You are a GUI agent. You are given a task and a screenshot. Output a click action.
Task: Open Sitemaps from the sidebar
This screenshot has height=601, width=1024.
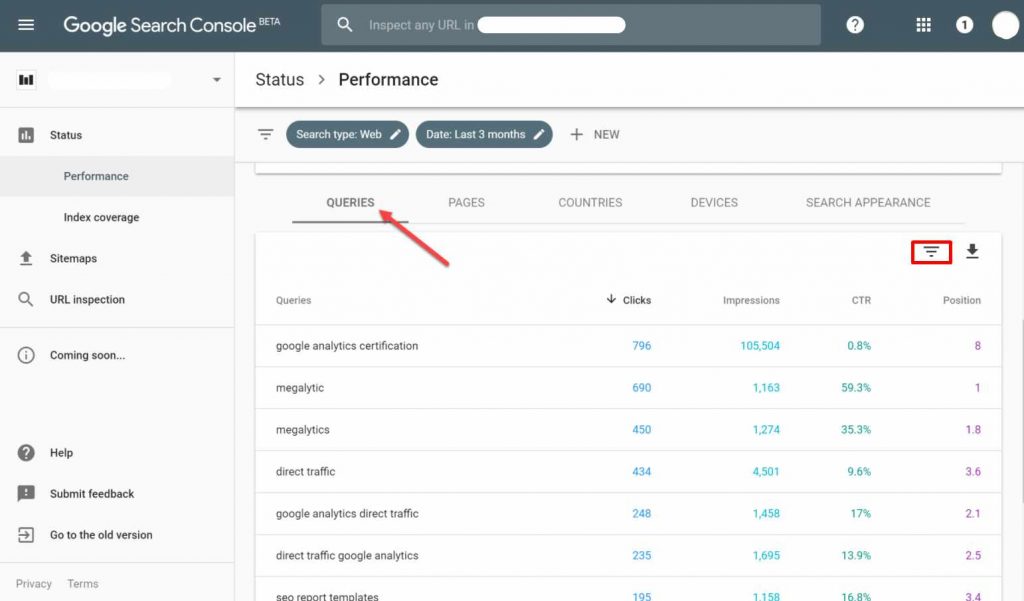[x=73, y=258]
